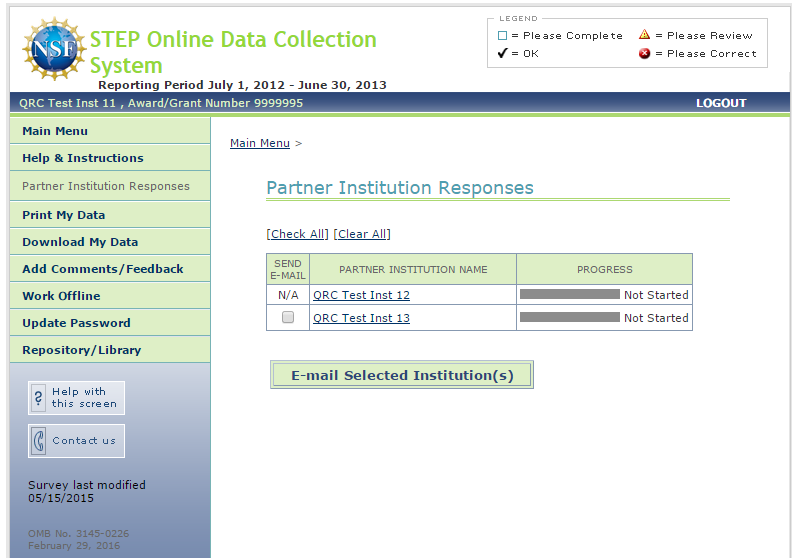Select Print My Data

[x=63, y=215]
